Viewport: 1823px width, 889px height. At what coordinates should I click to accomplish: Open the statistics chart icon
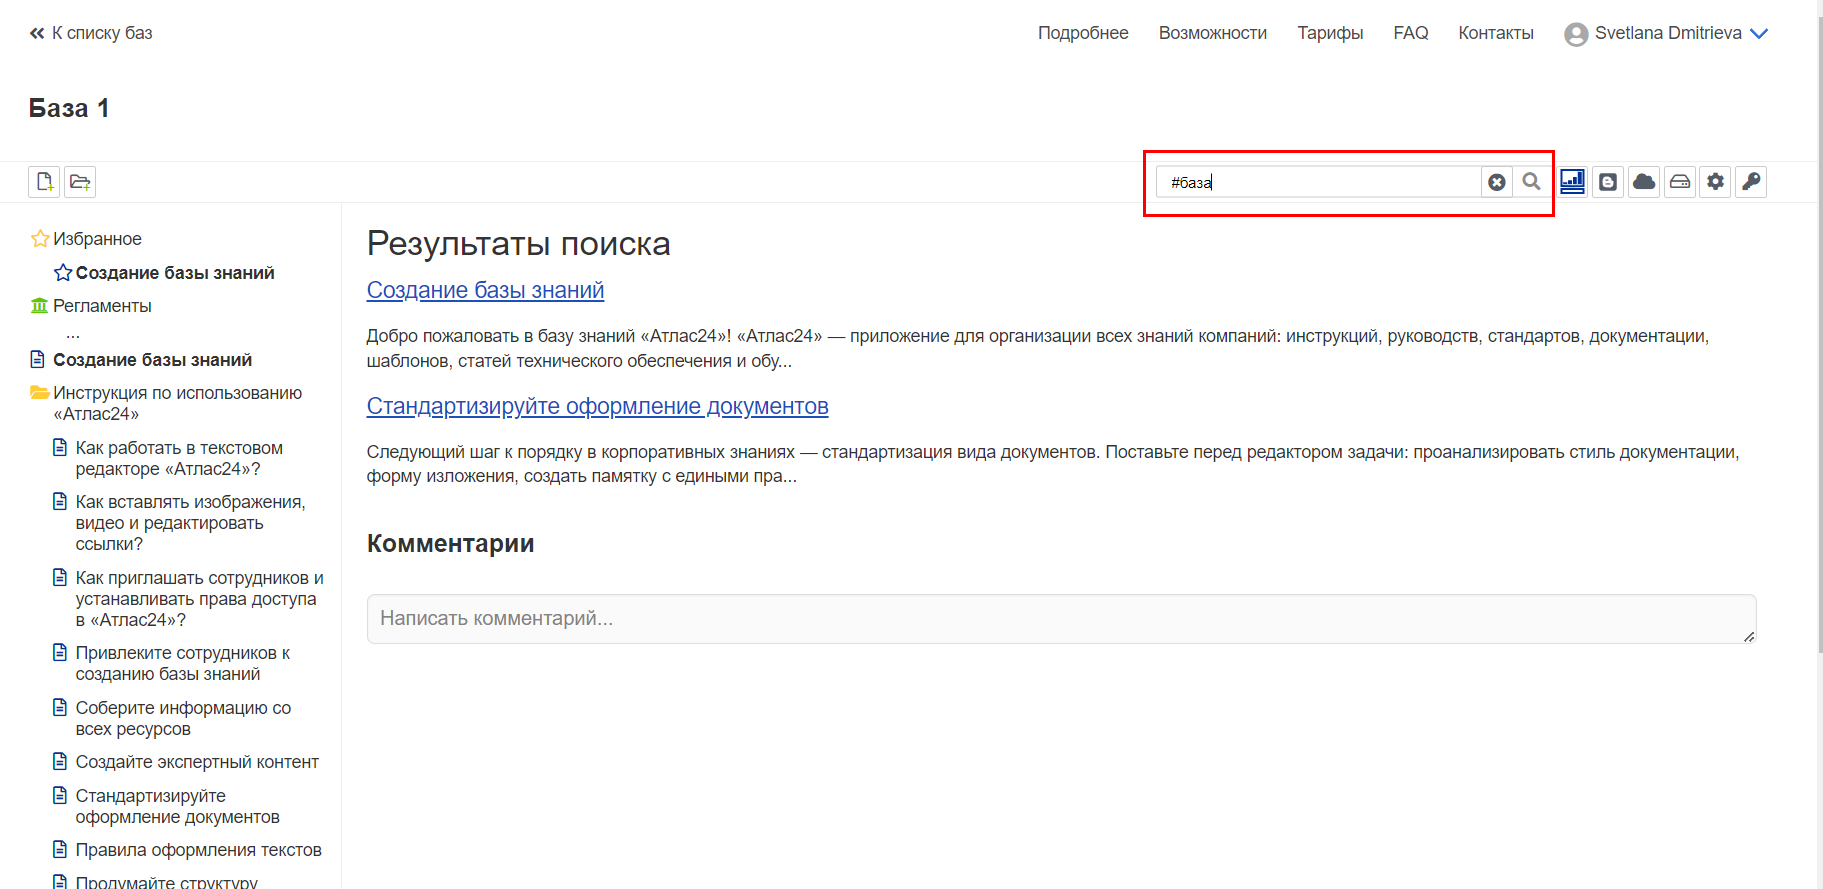[1572, 181]
